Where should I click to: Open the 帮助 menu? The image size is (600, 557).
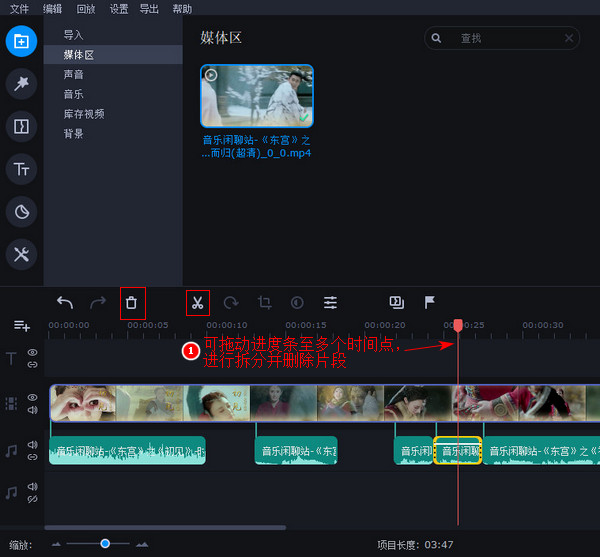[x=182, y=8]
